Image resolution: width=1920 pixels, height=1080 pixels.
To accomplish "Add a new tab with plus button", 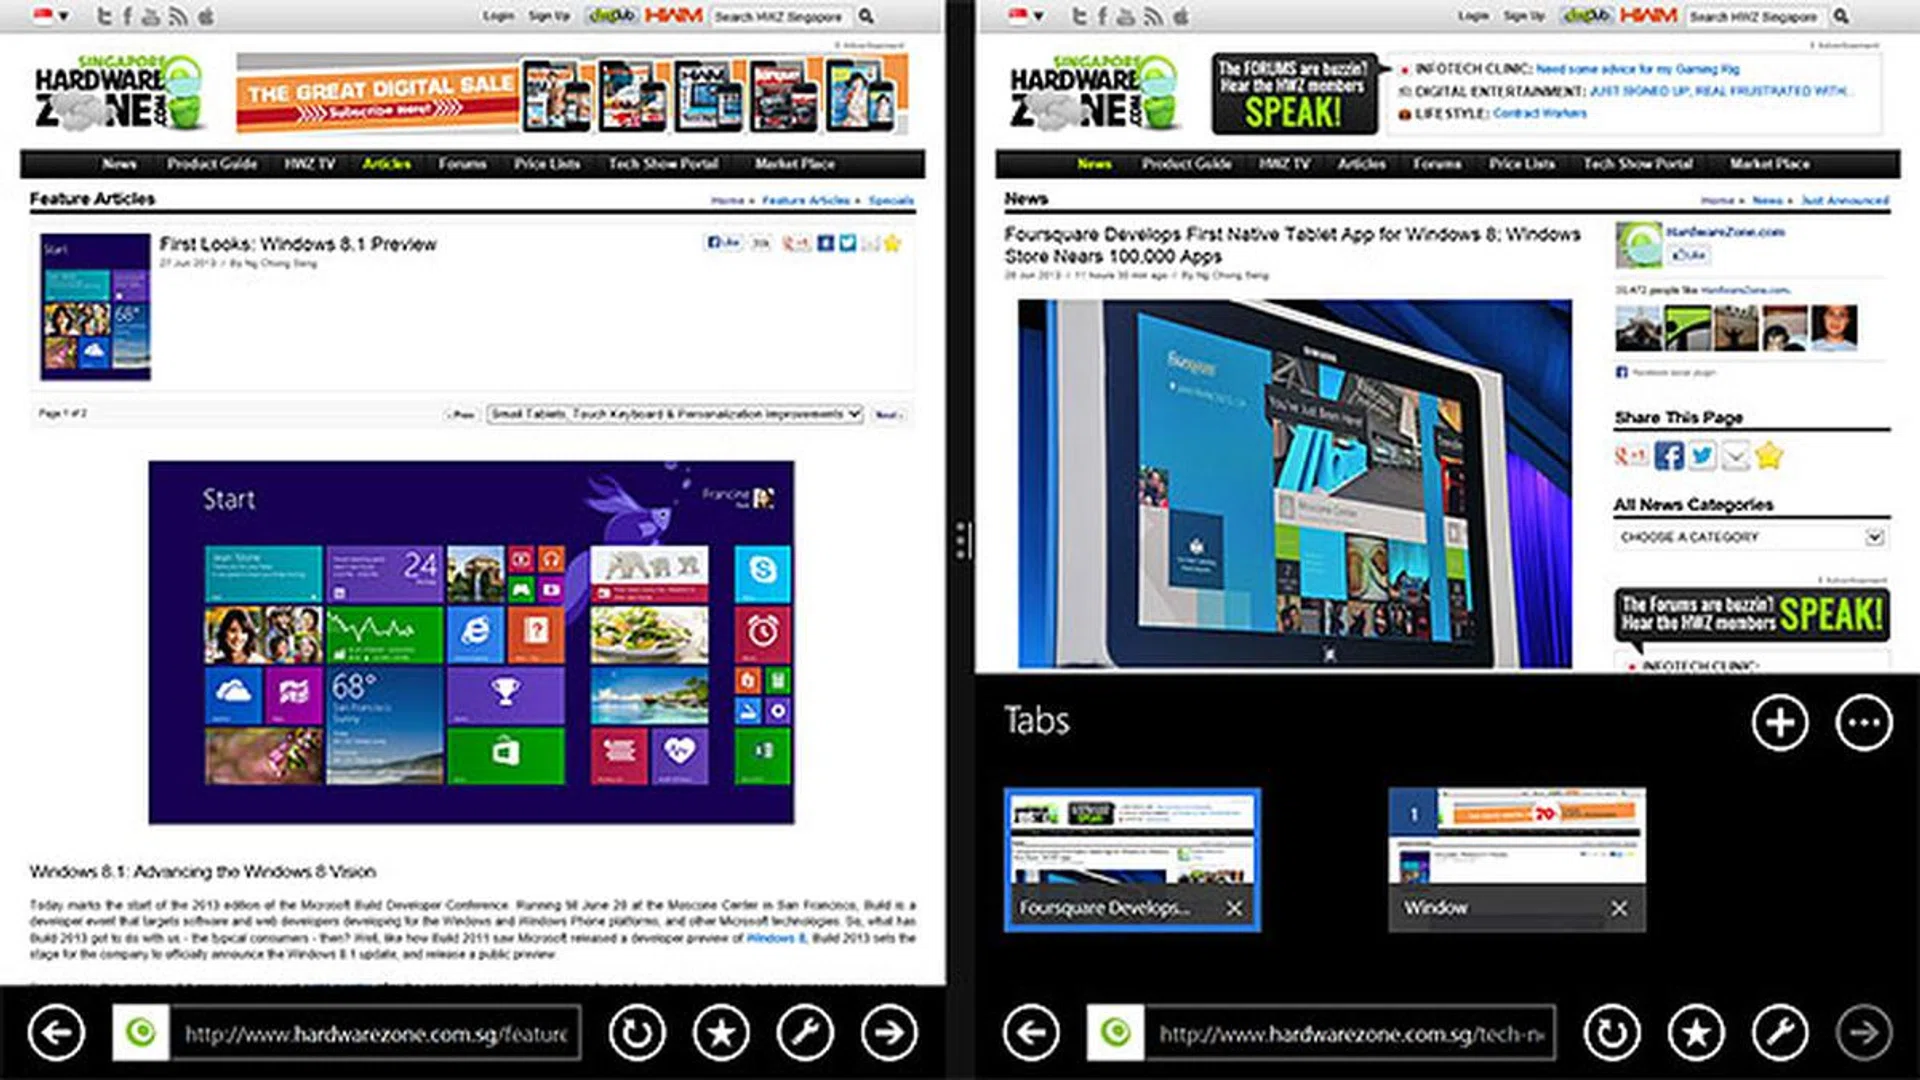I will (x=1780, y=722).
